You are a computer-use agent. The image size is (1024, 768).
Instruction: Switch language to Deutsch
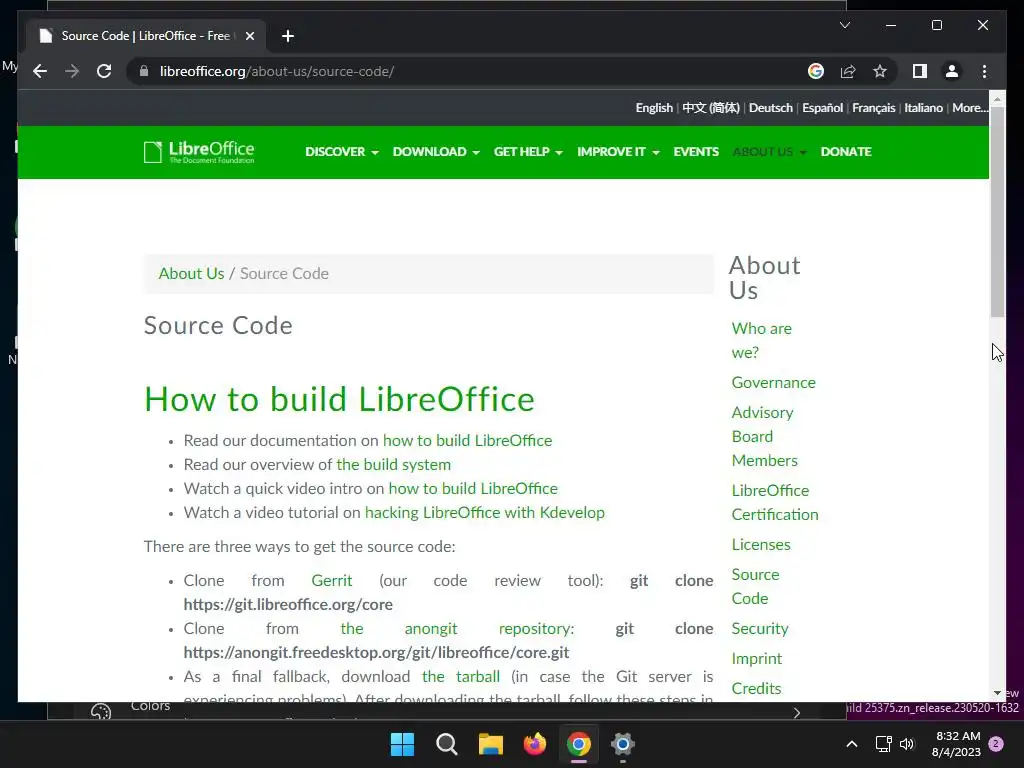[771, 108]
